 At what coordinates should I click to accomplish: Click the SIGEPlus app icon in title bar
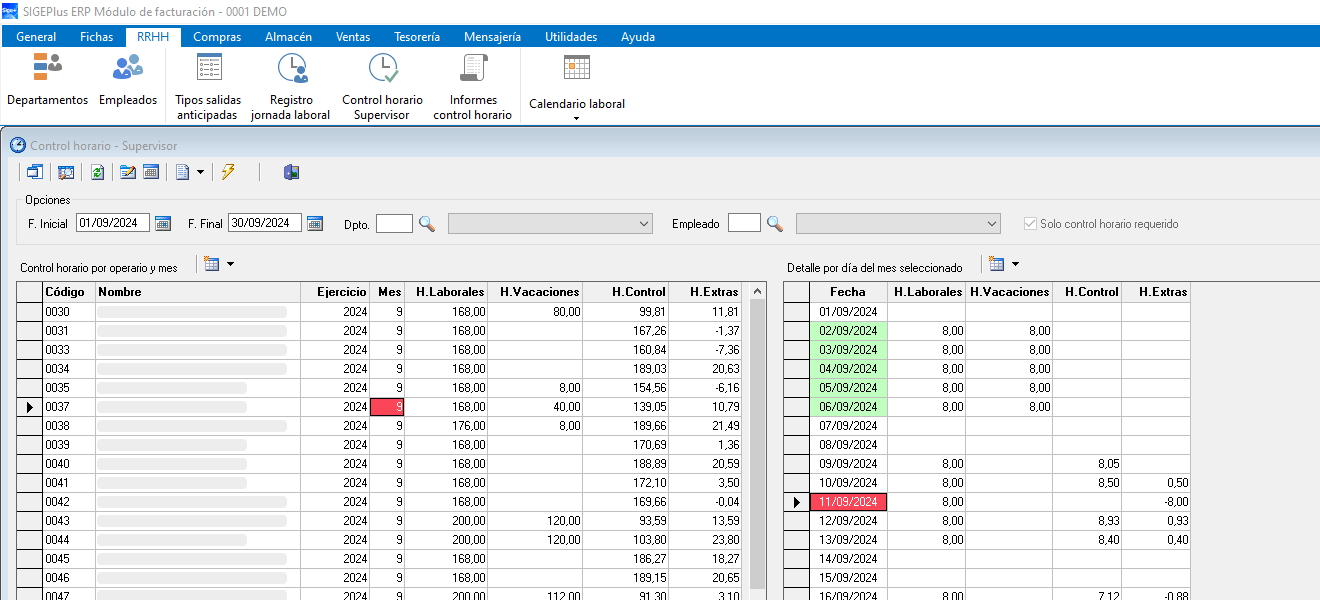pos(10,11)
